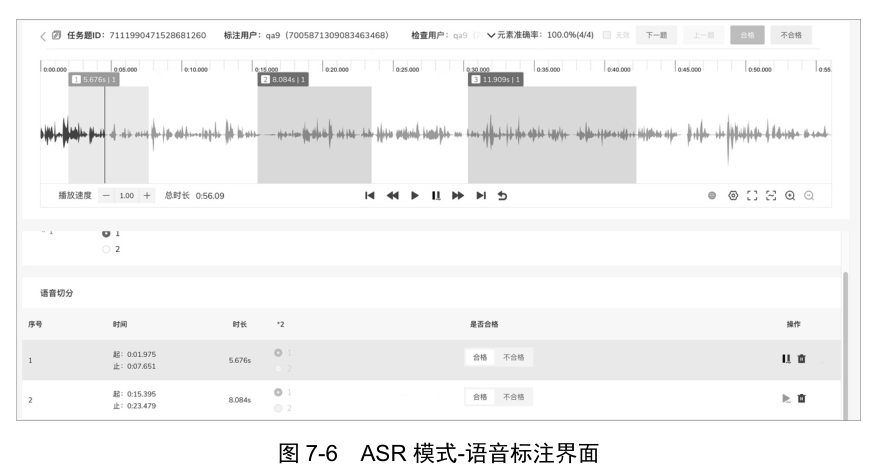Delete segment 1 with the trash icon
The image size is (878, 475).
801,359
